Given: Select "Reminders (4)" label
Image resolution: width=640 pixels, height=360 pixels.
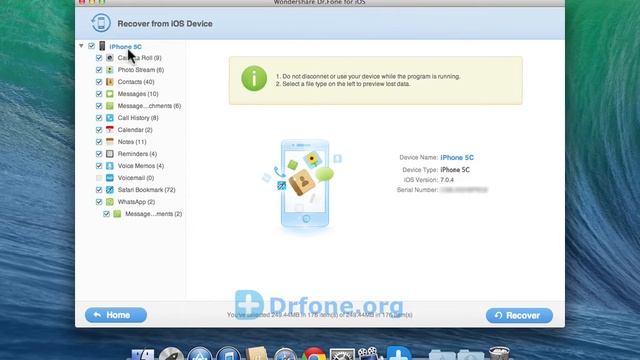Looking at the screenshot, I should [x=137, y=154].
